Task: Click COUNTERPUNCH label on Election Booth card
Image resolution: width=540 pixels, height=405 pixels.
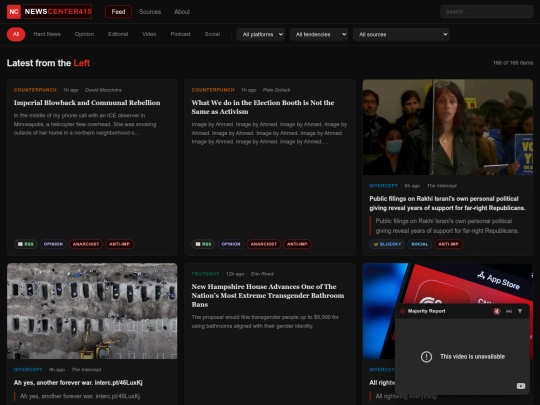Action: pyautogui.click(x=213, y=90)
